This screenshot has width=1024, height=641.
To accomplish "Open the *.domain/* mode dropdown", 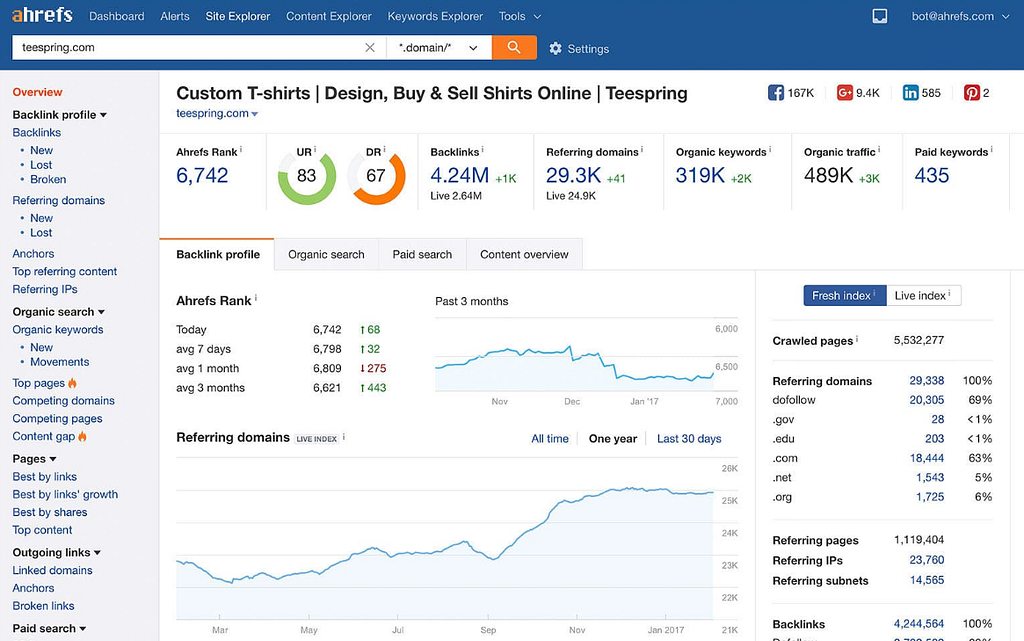I will tap(438, 47).
